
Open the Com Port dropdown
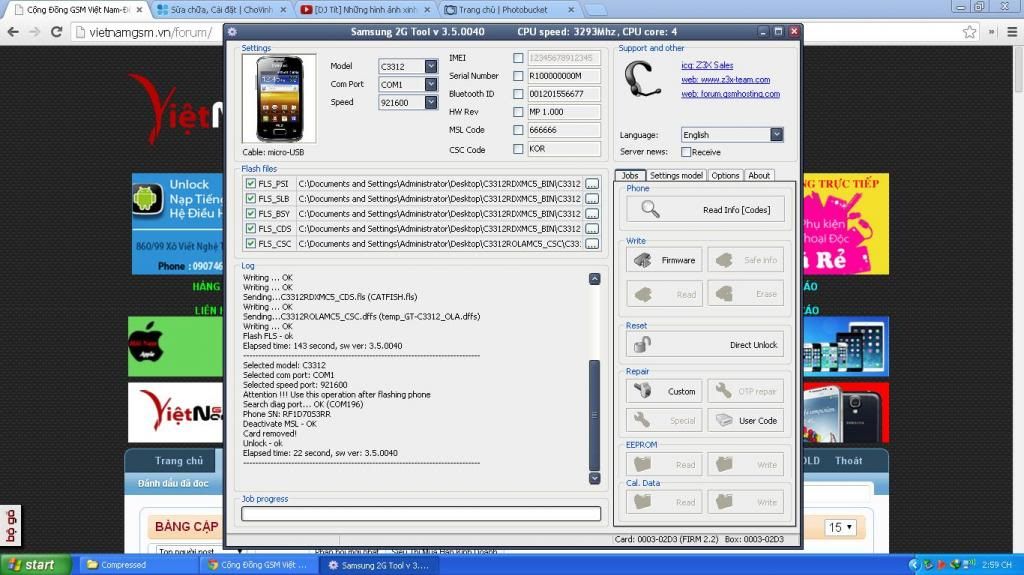[431, 84]
